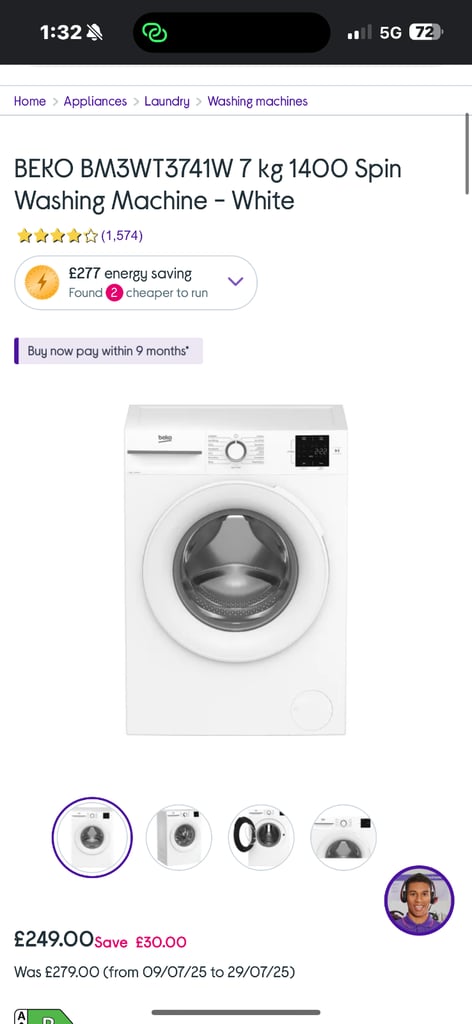472x1024 pixels.
Task: Tap the orange energy saving lightning icon
Action: click(42, 282)
